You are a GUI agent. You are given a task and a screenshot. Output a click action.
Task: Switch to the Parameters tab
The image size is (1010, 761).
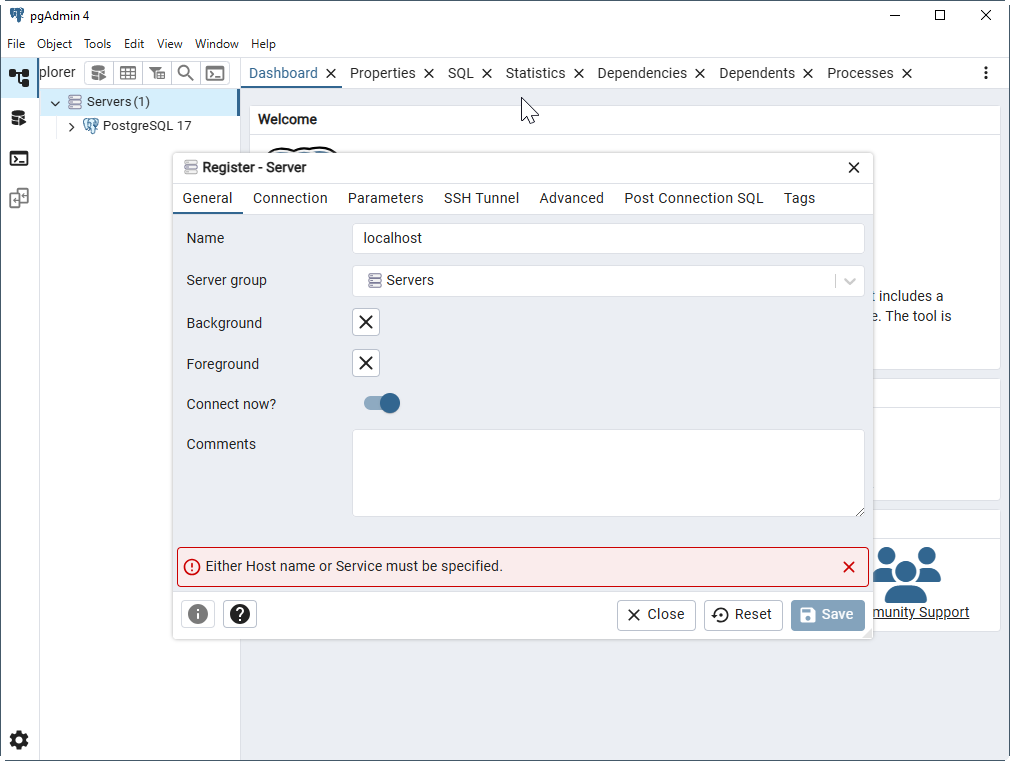385,198
